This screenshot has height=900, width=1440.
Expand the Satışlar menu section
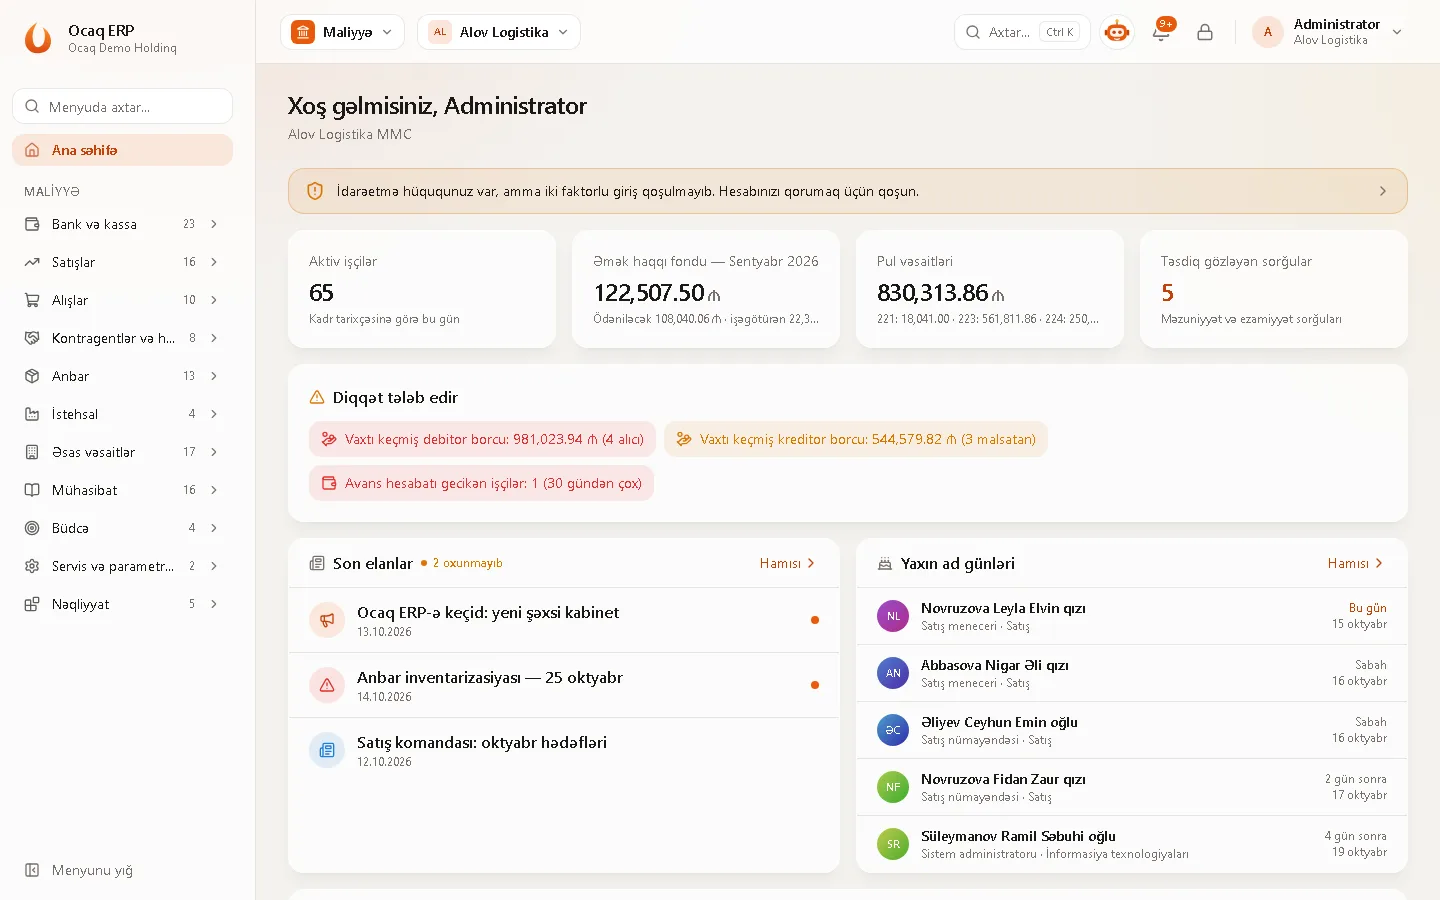214,262
